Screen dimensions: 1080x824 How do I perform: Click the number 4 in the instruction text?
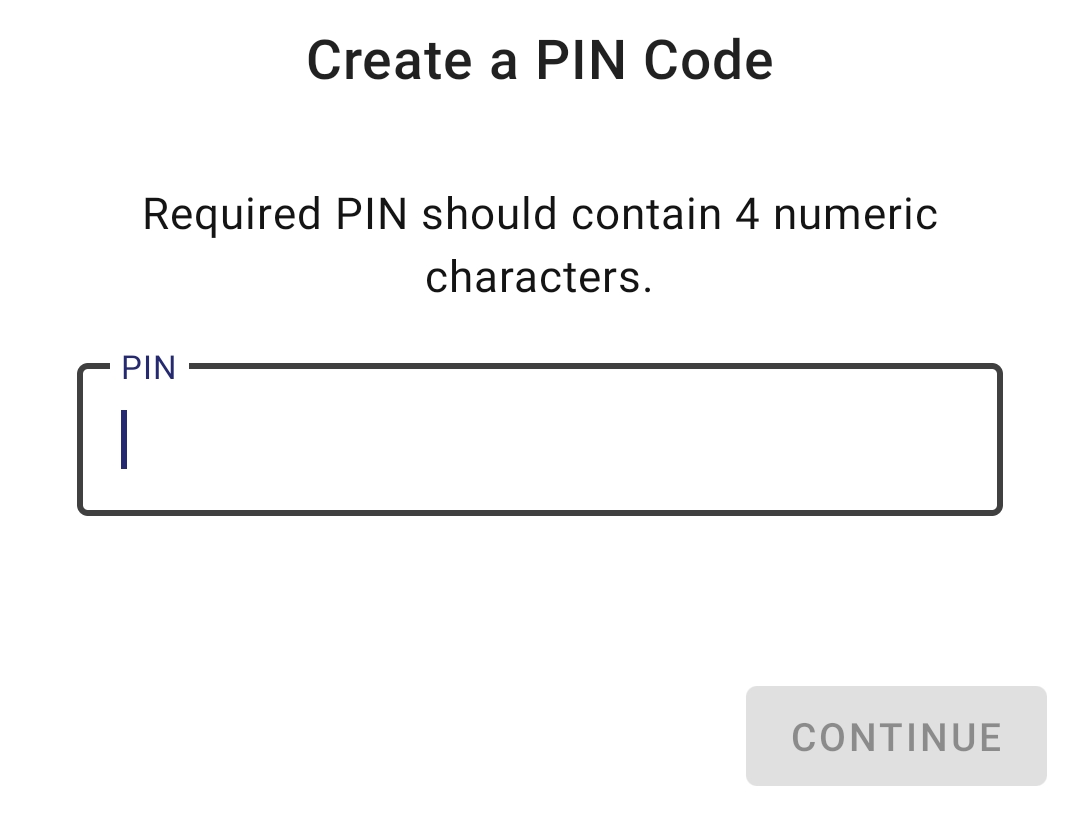point(748,215)
